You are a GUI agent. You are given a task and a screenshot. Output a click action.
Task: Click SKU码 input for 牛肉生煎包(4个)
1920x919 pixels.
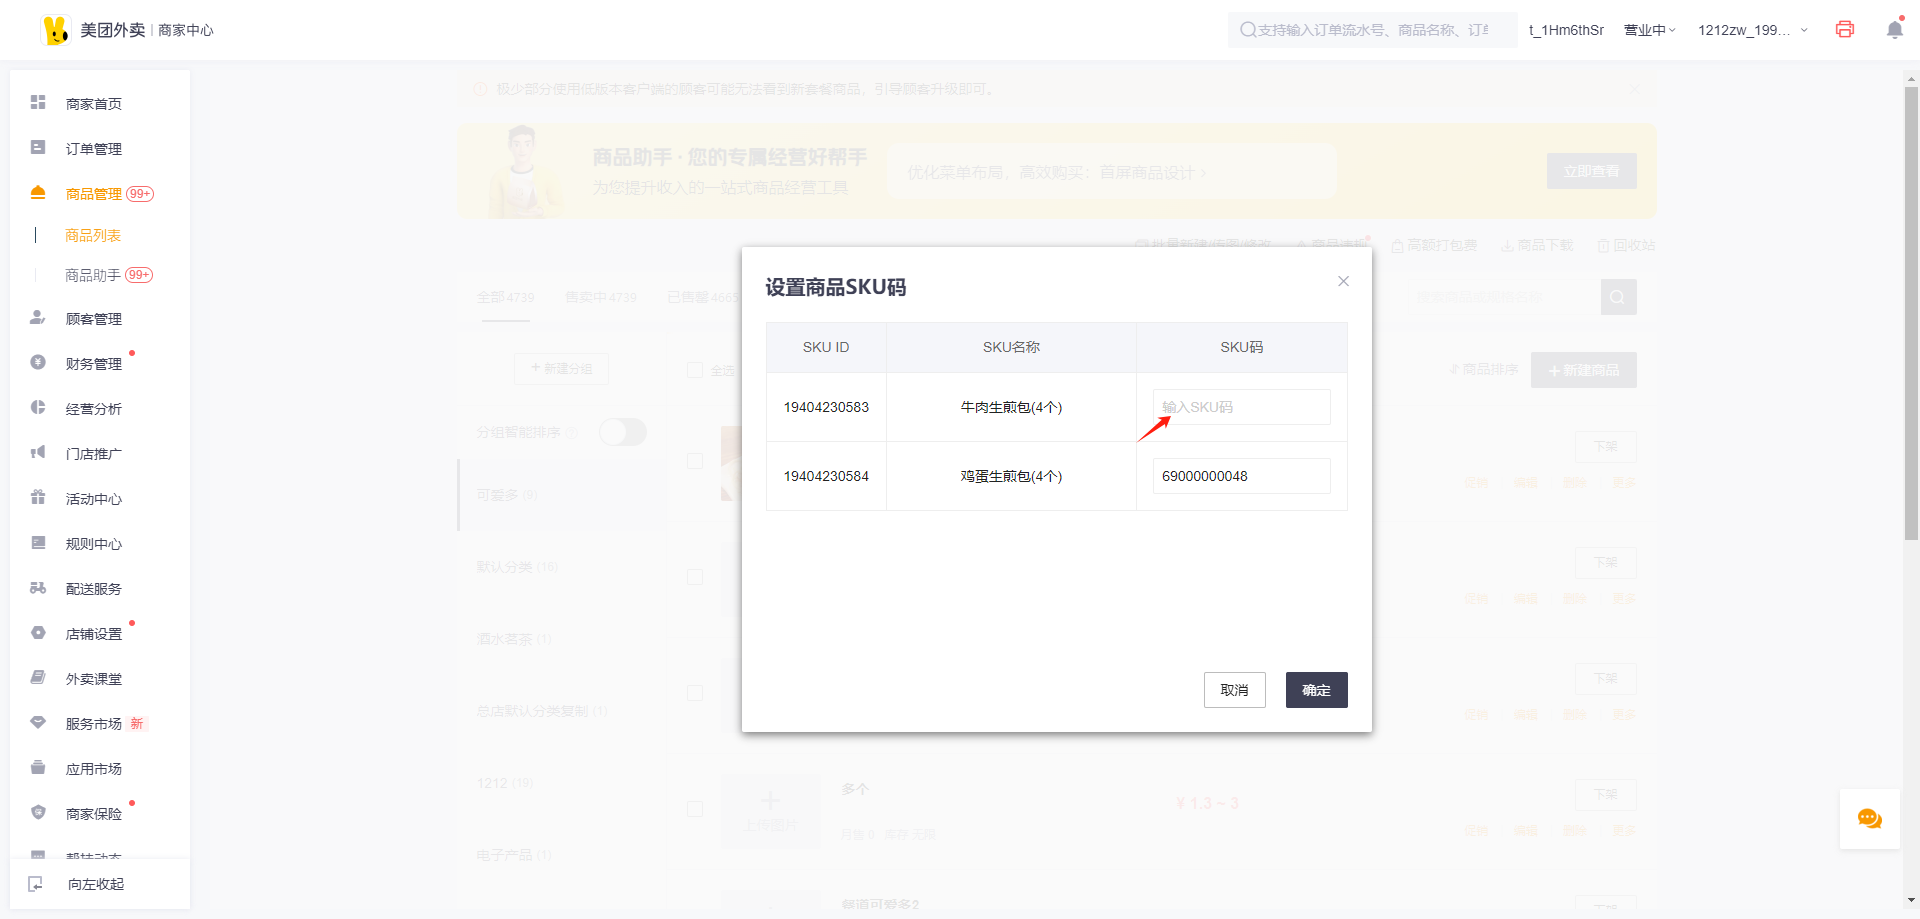[1241, 407]
